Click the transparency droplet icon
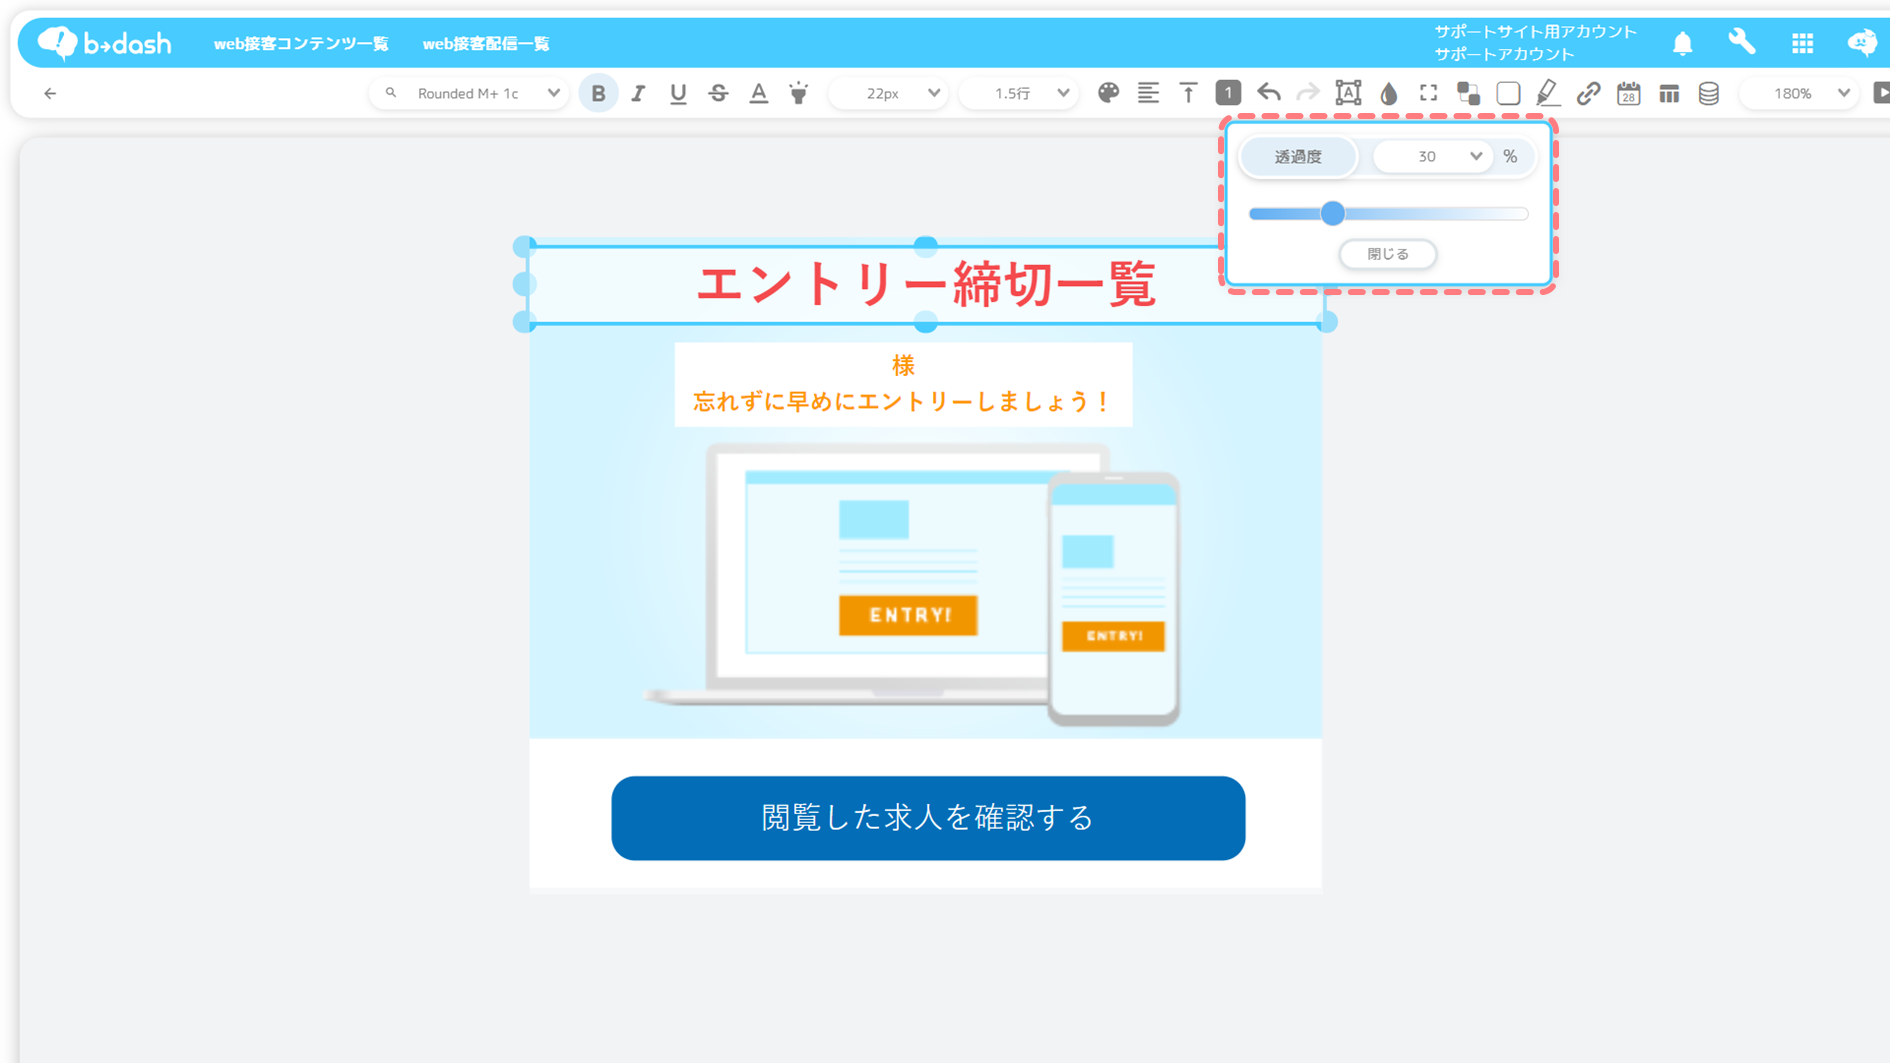 coord(1389,94)
